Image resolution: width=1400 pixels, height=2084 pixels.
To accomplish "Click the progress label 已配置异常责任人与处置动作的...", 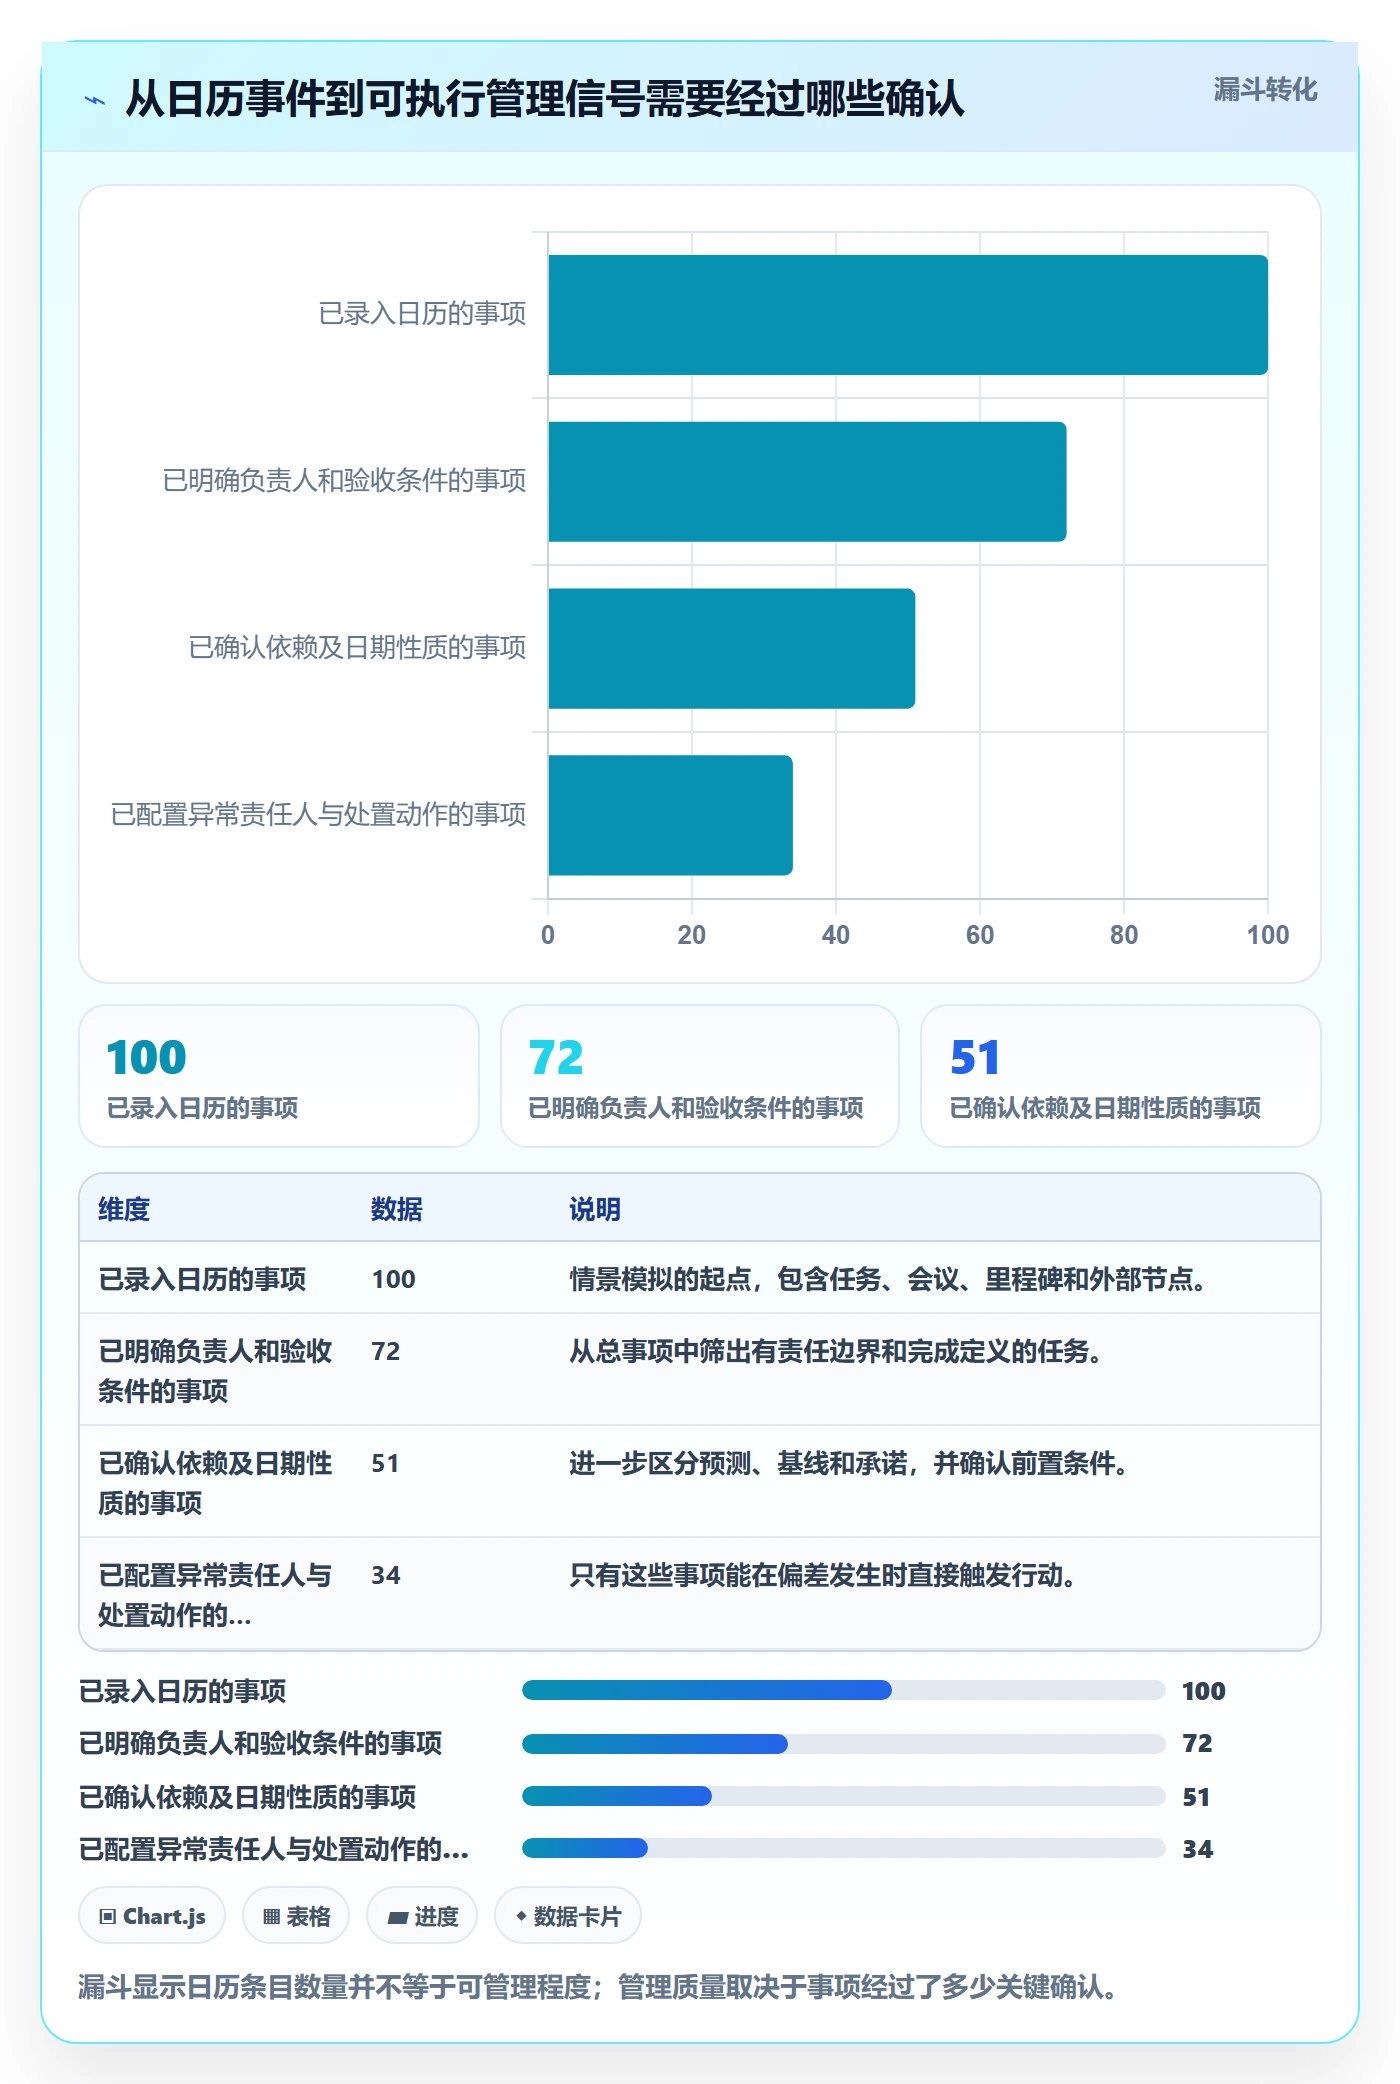I will click(x=274, y=1849).
